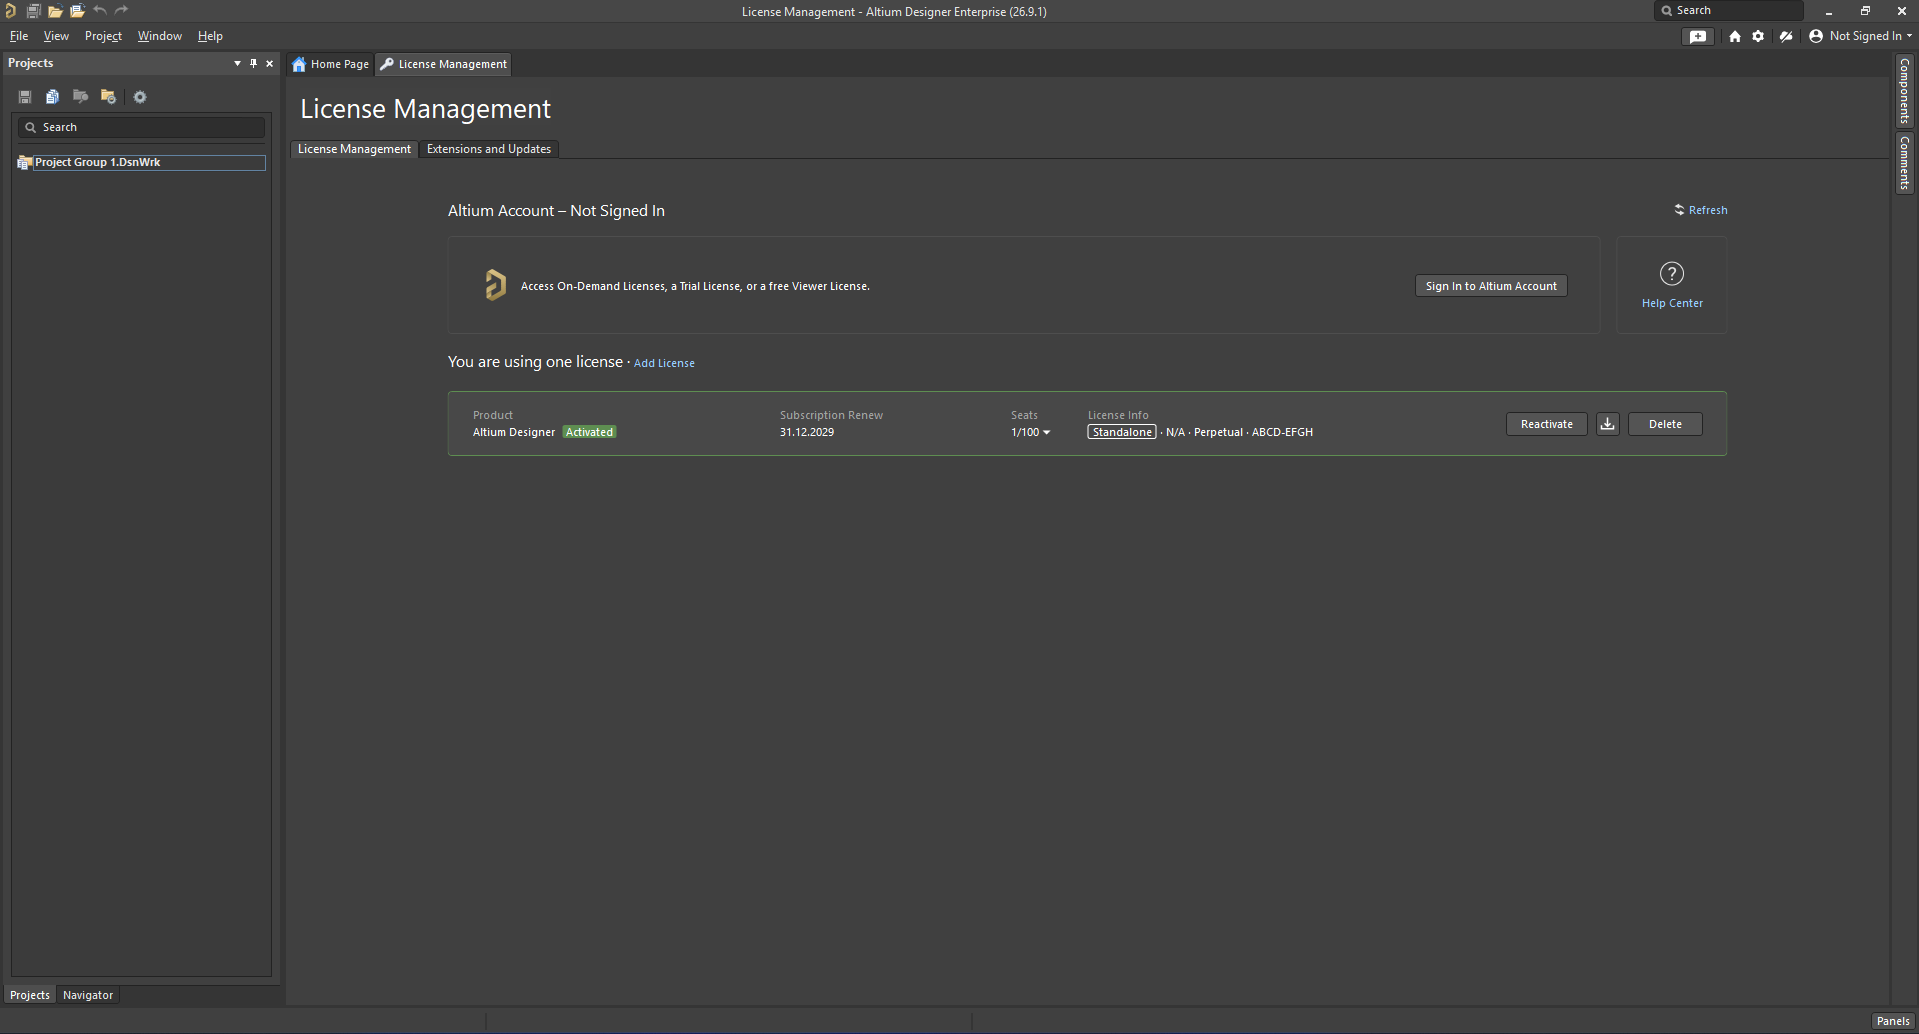Click the top right Search field
Screen dimensions: 1919x1034
(1729, 10)
